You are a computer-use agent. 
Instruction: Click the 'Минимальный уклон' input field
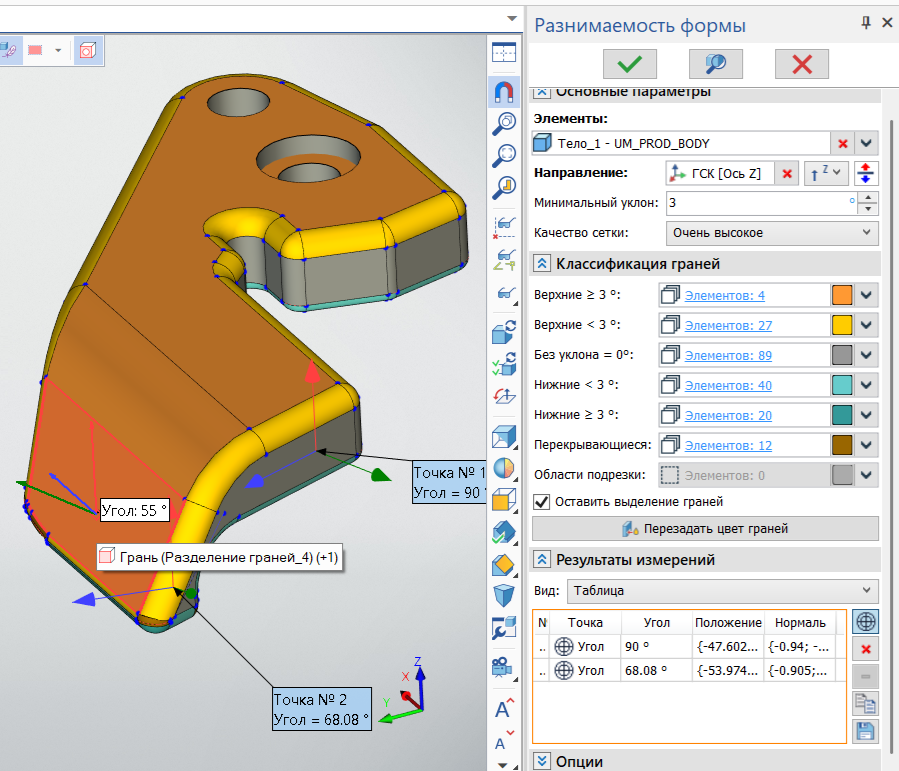pos(756,203)
